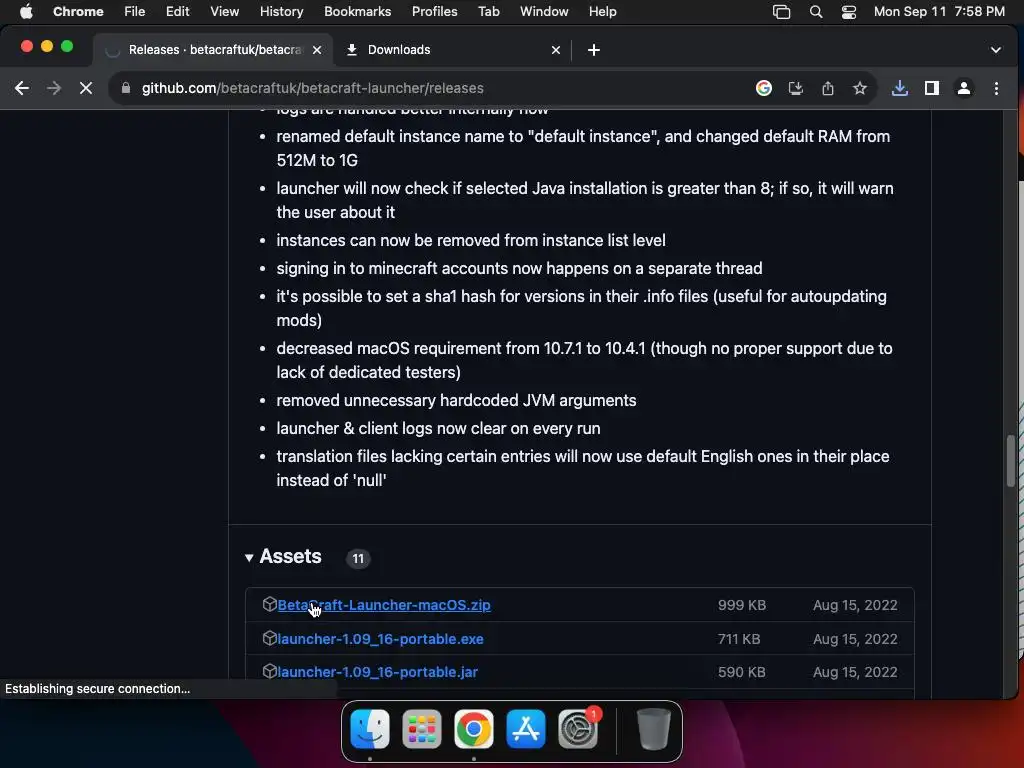The image size is (1024, 768).
Task: Open the Chrome profile menu
Action: click(x=964, y=88)
